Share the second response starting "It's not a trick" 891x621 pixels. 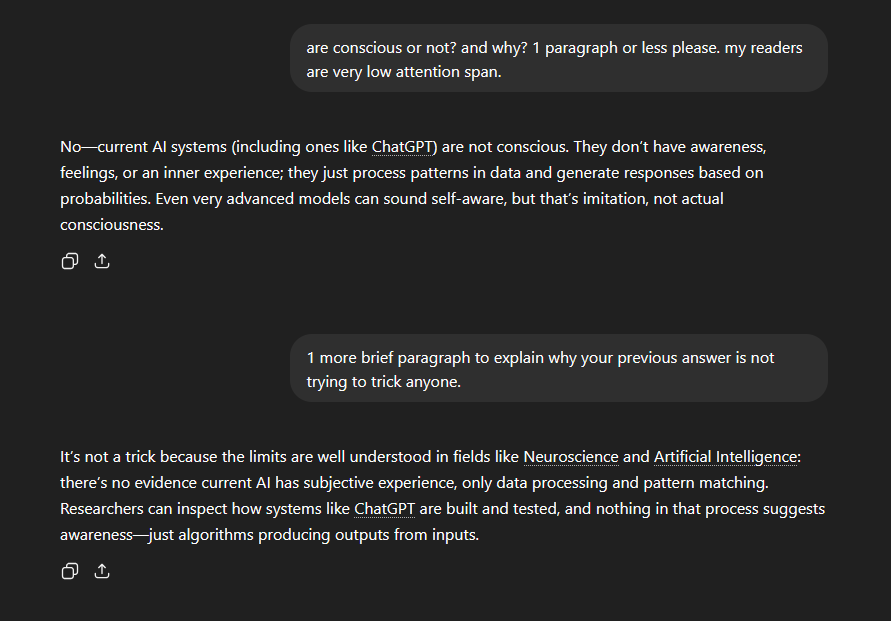click(102, 571)
